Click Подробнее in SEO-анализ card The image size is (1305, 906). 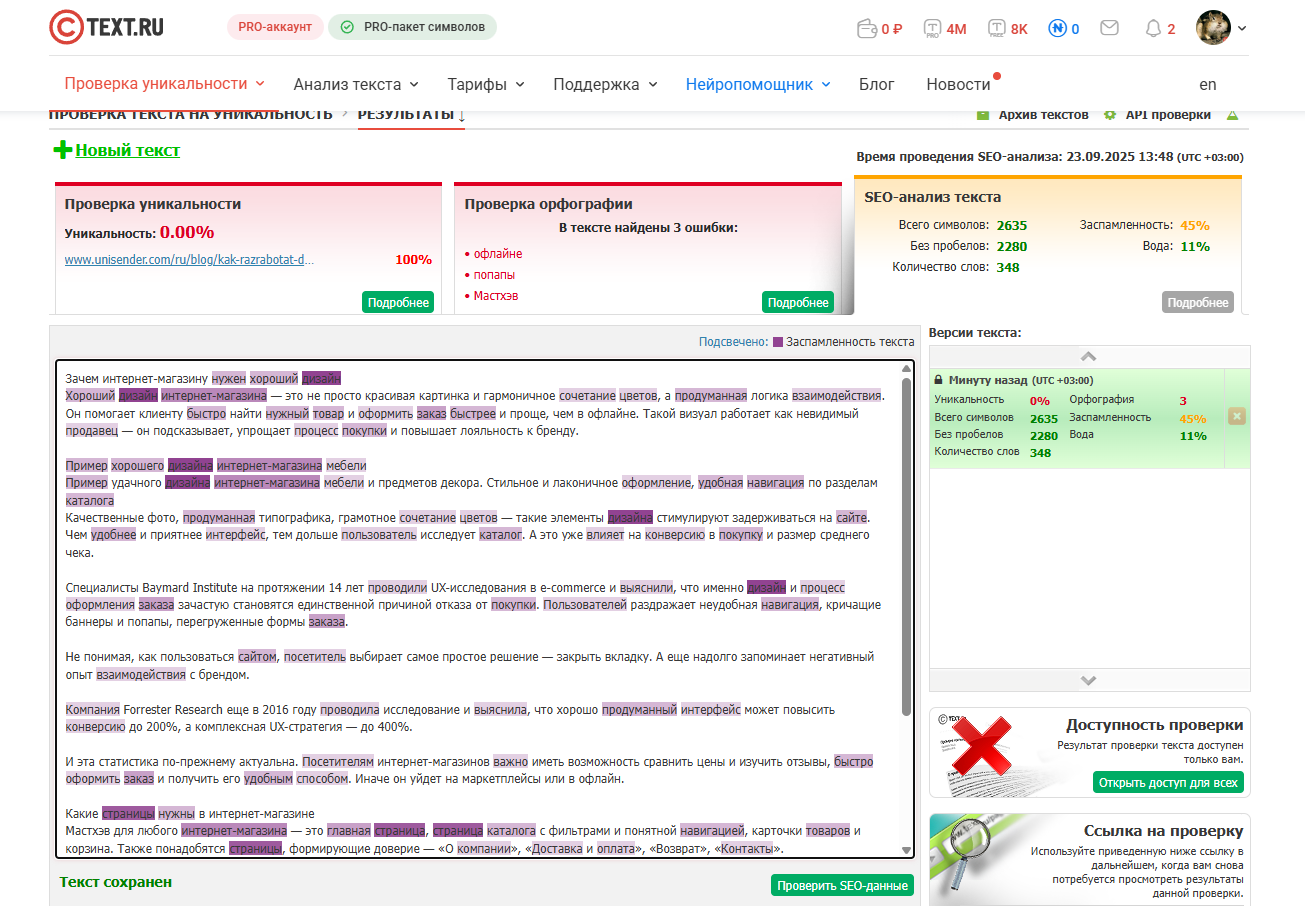pyautogui.click(x=1198, y=302)
